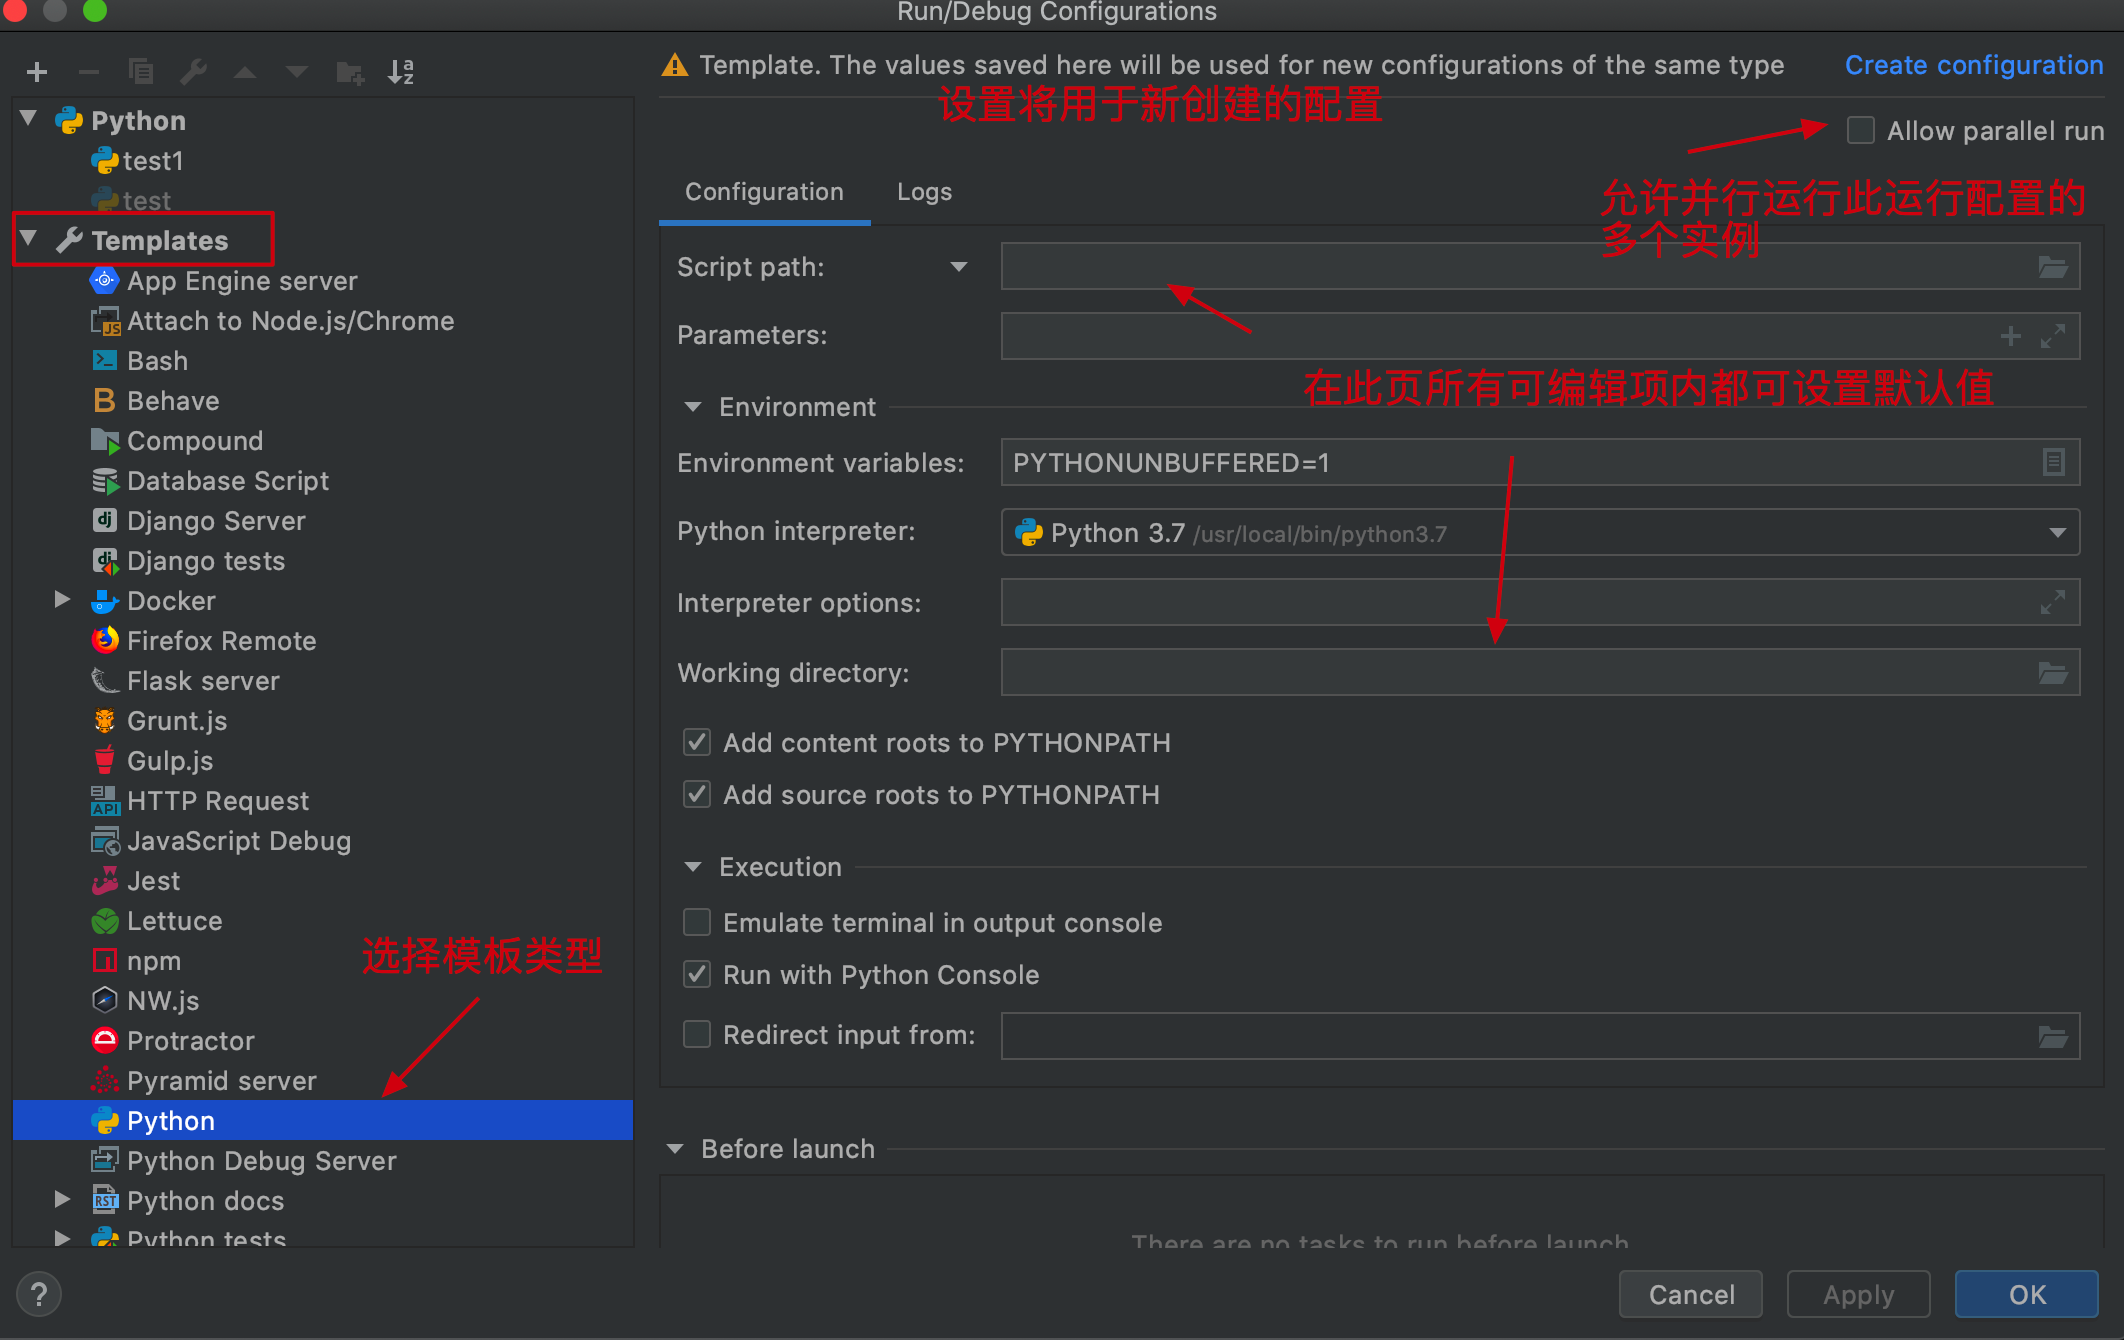Click the Move Up arrow icon
The image size is (2124, 1340).
(245, 72)
